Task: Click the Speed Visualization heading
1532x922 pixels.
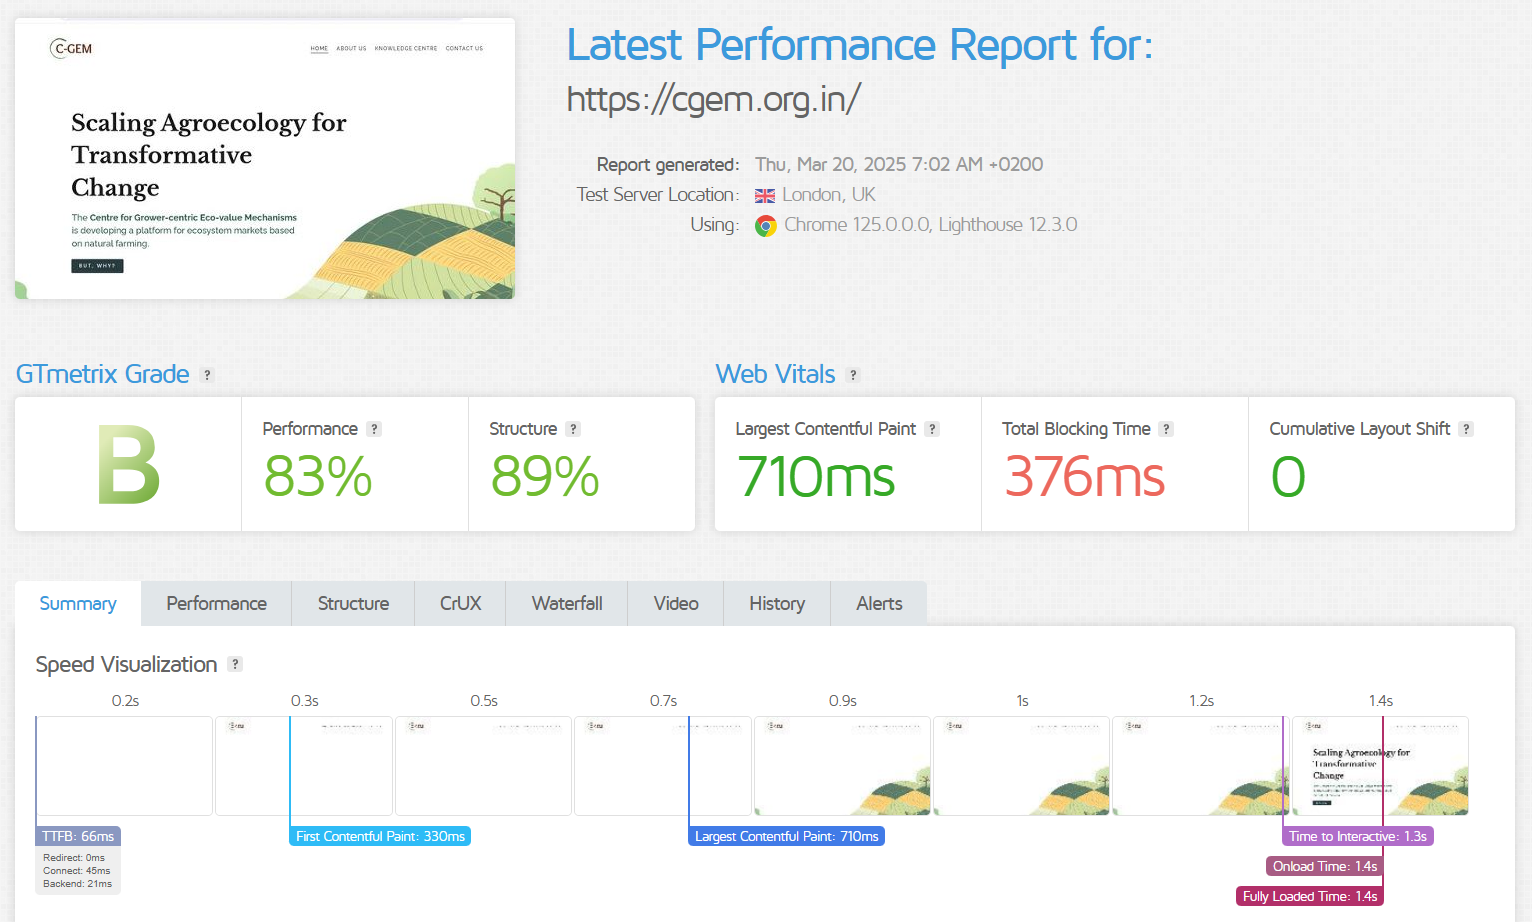Action: tap(126, 665)
